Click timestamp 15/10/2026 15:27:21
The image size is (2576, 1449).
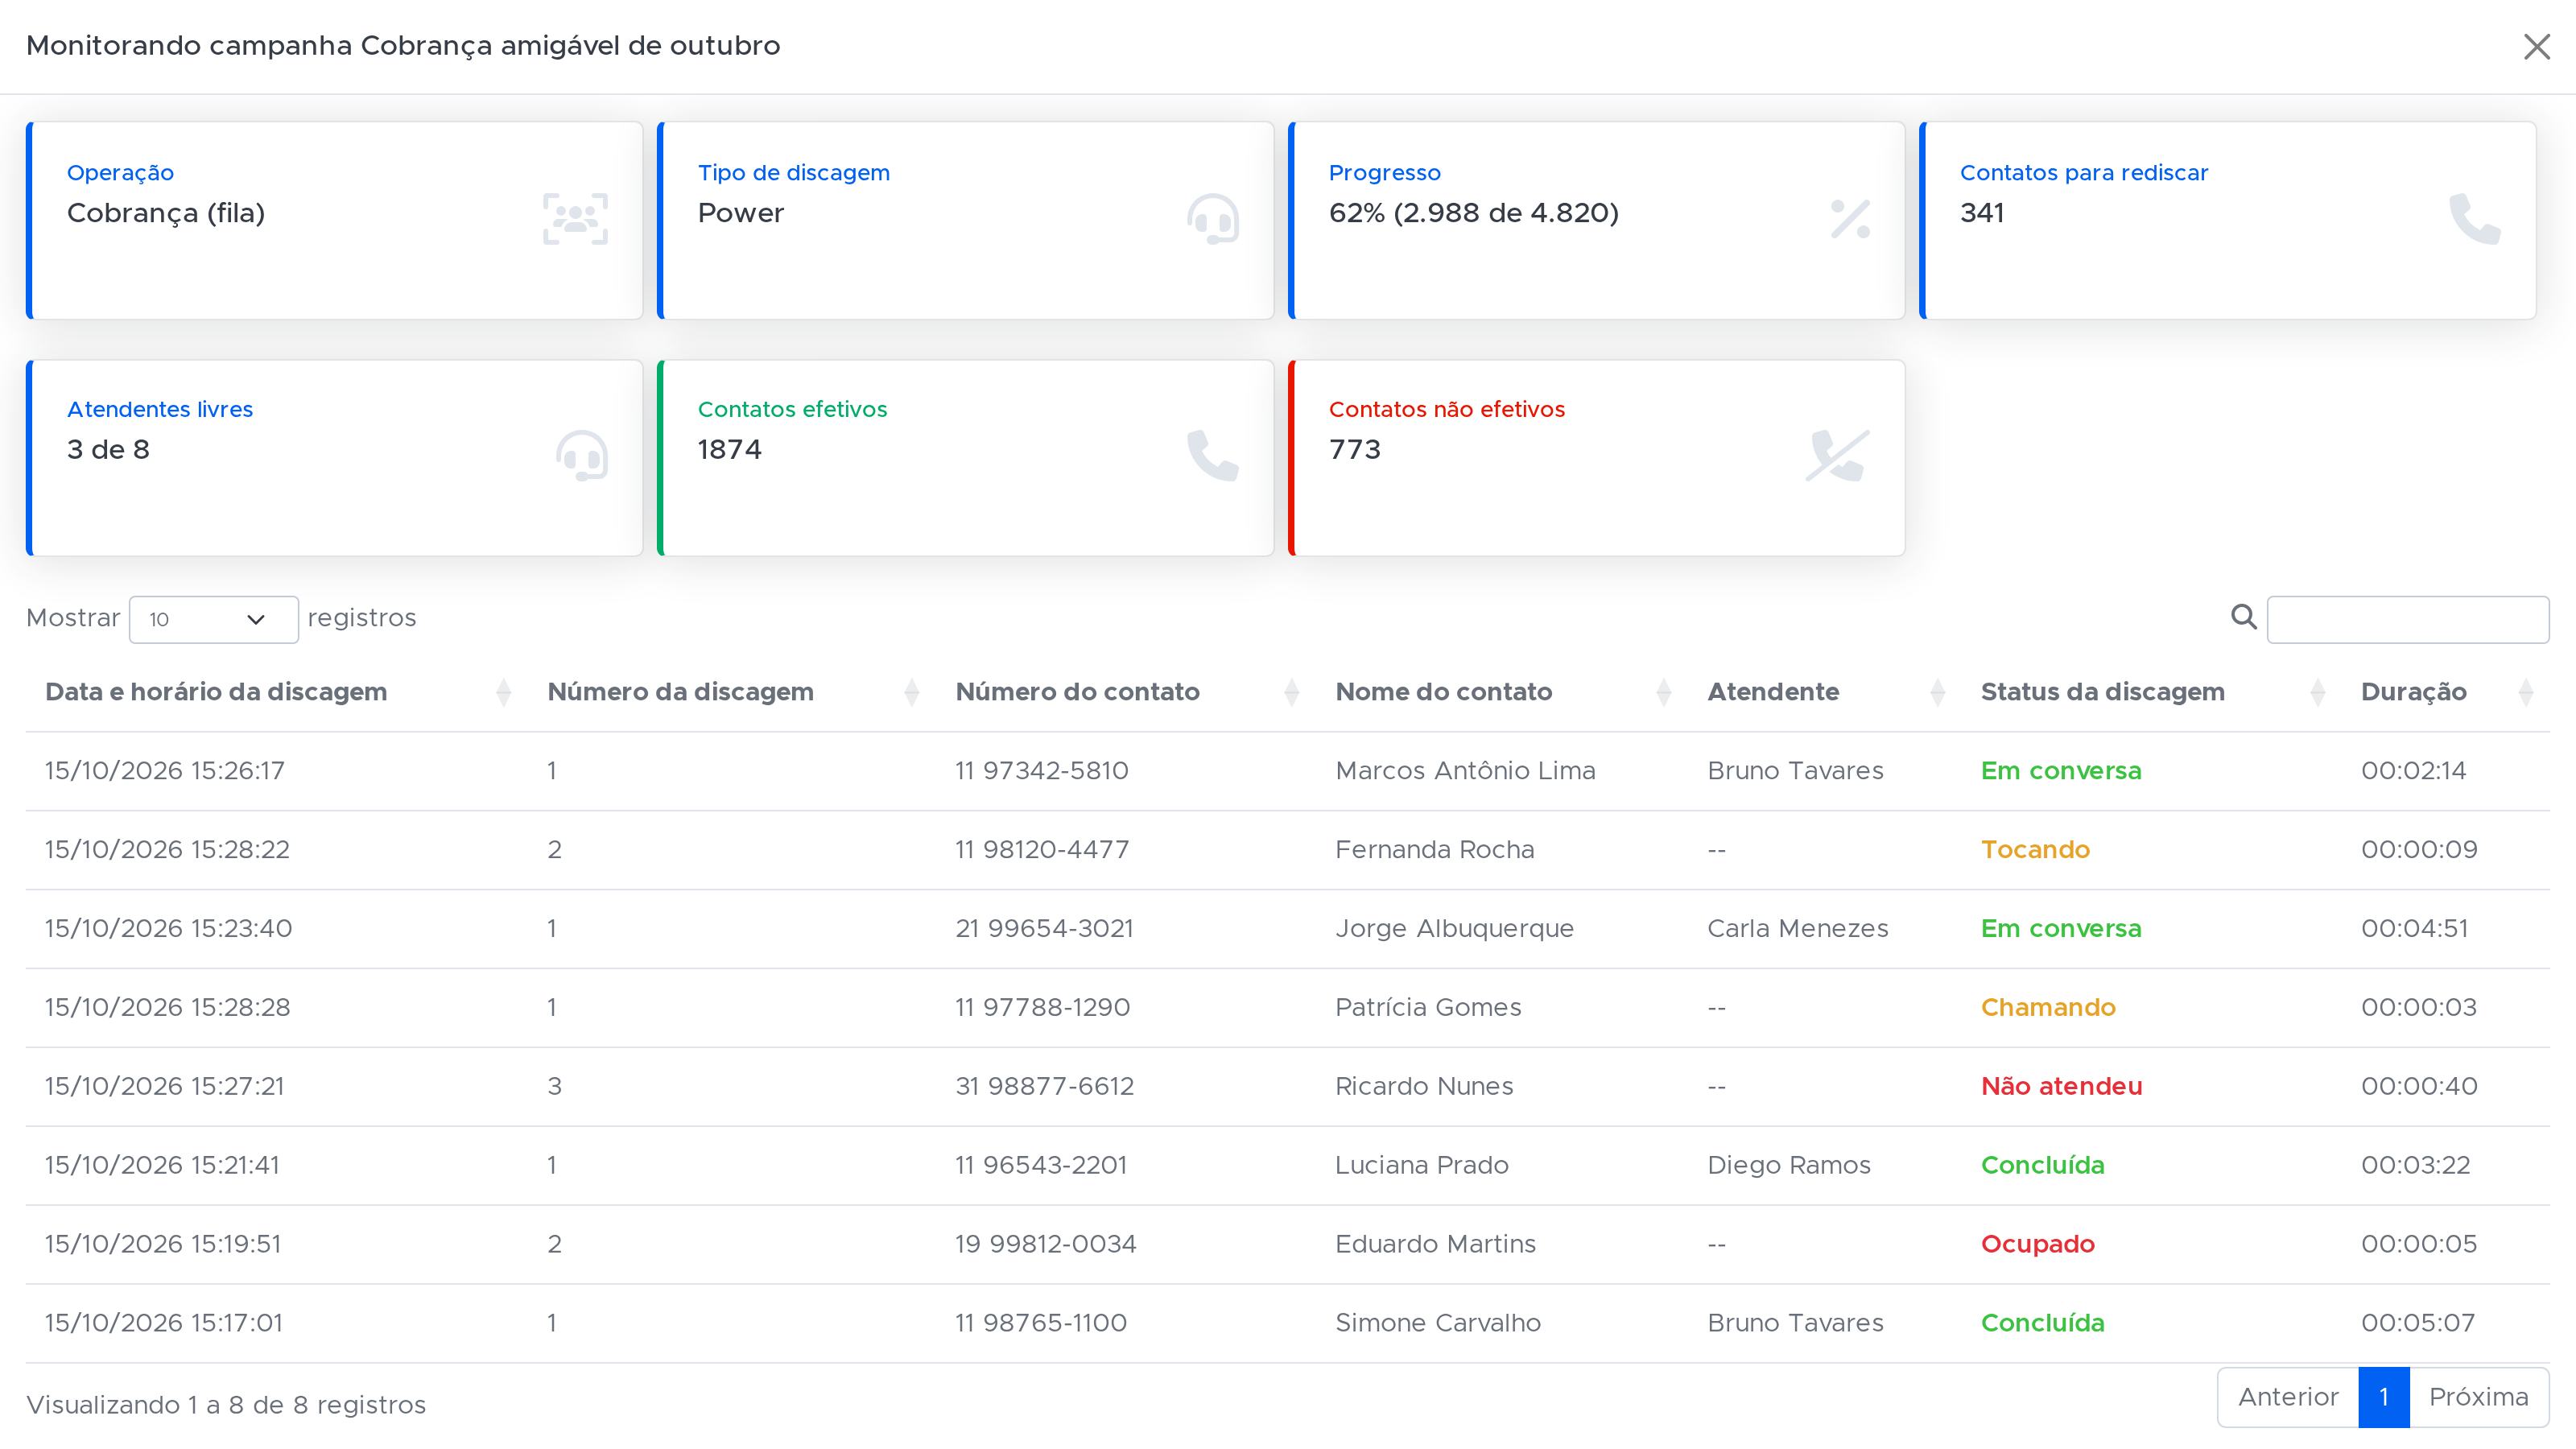[x=164, y=1087]
